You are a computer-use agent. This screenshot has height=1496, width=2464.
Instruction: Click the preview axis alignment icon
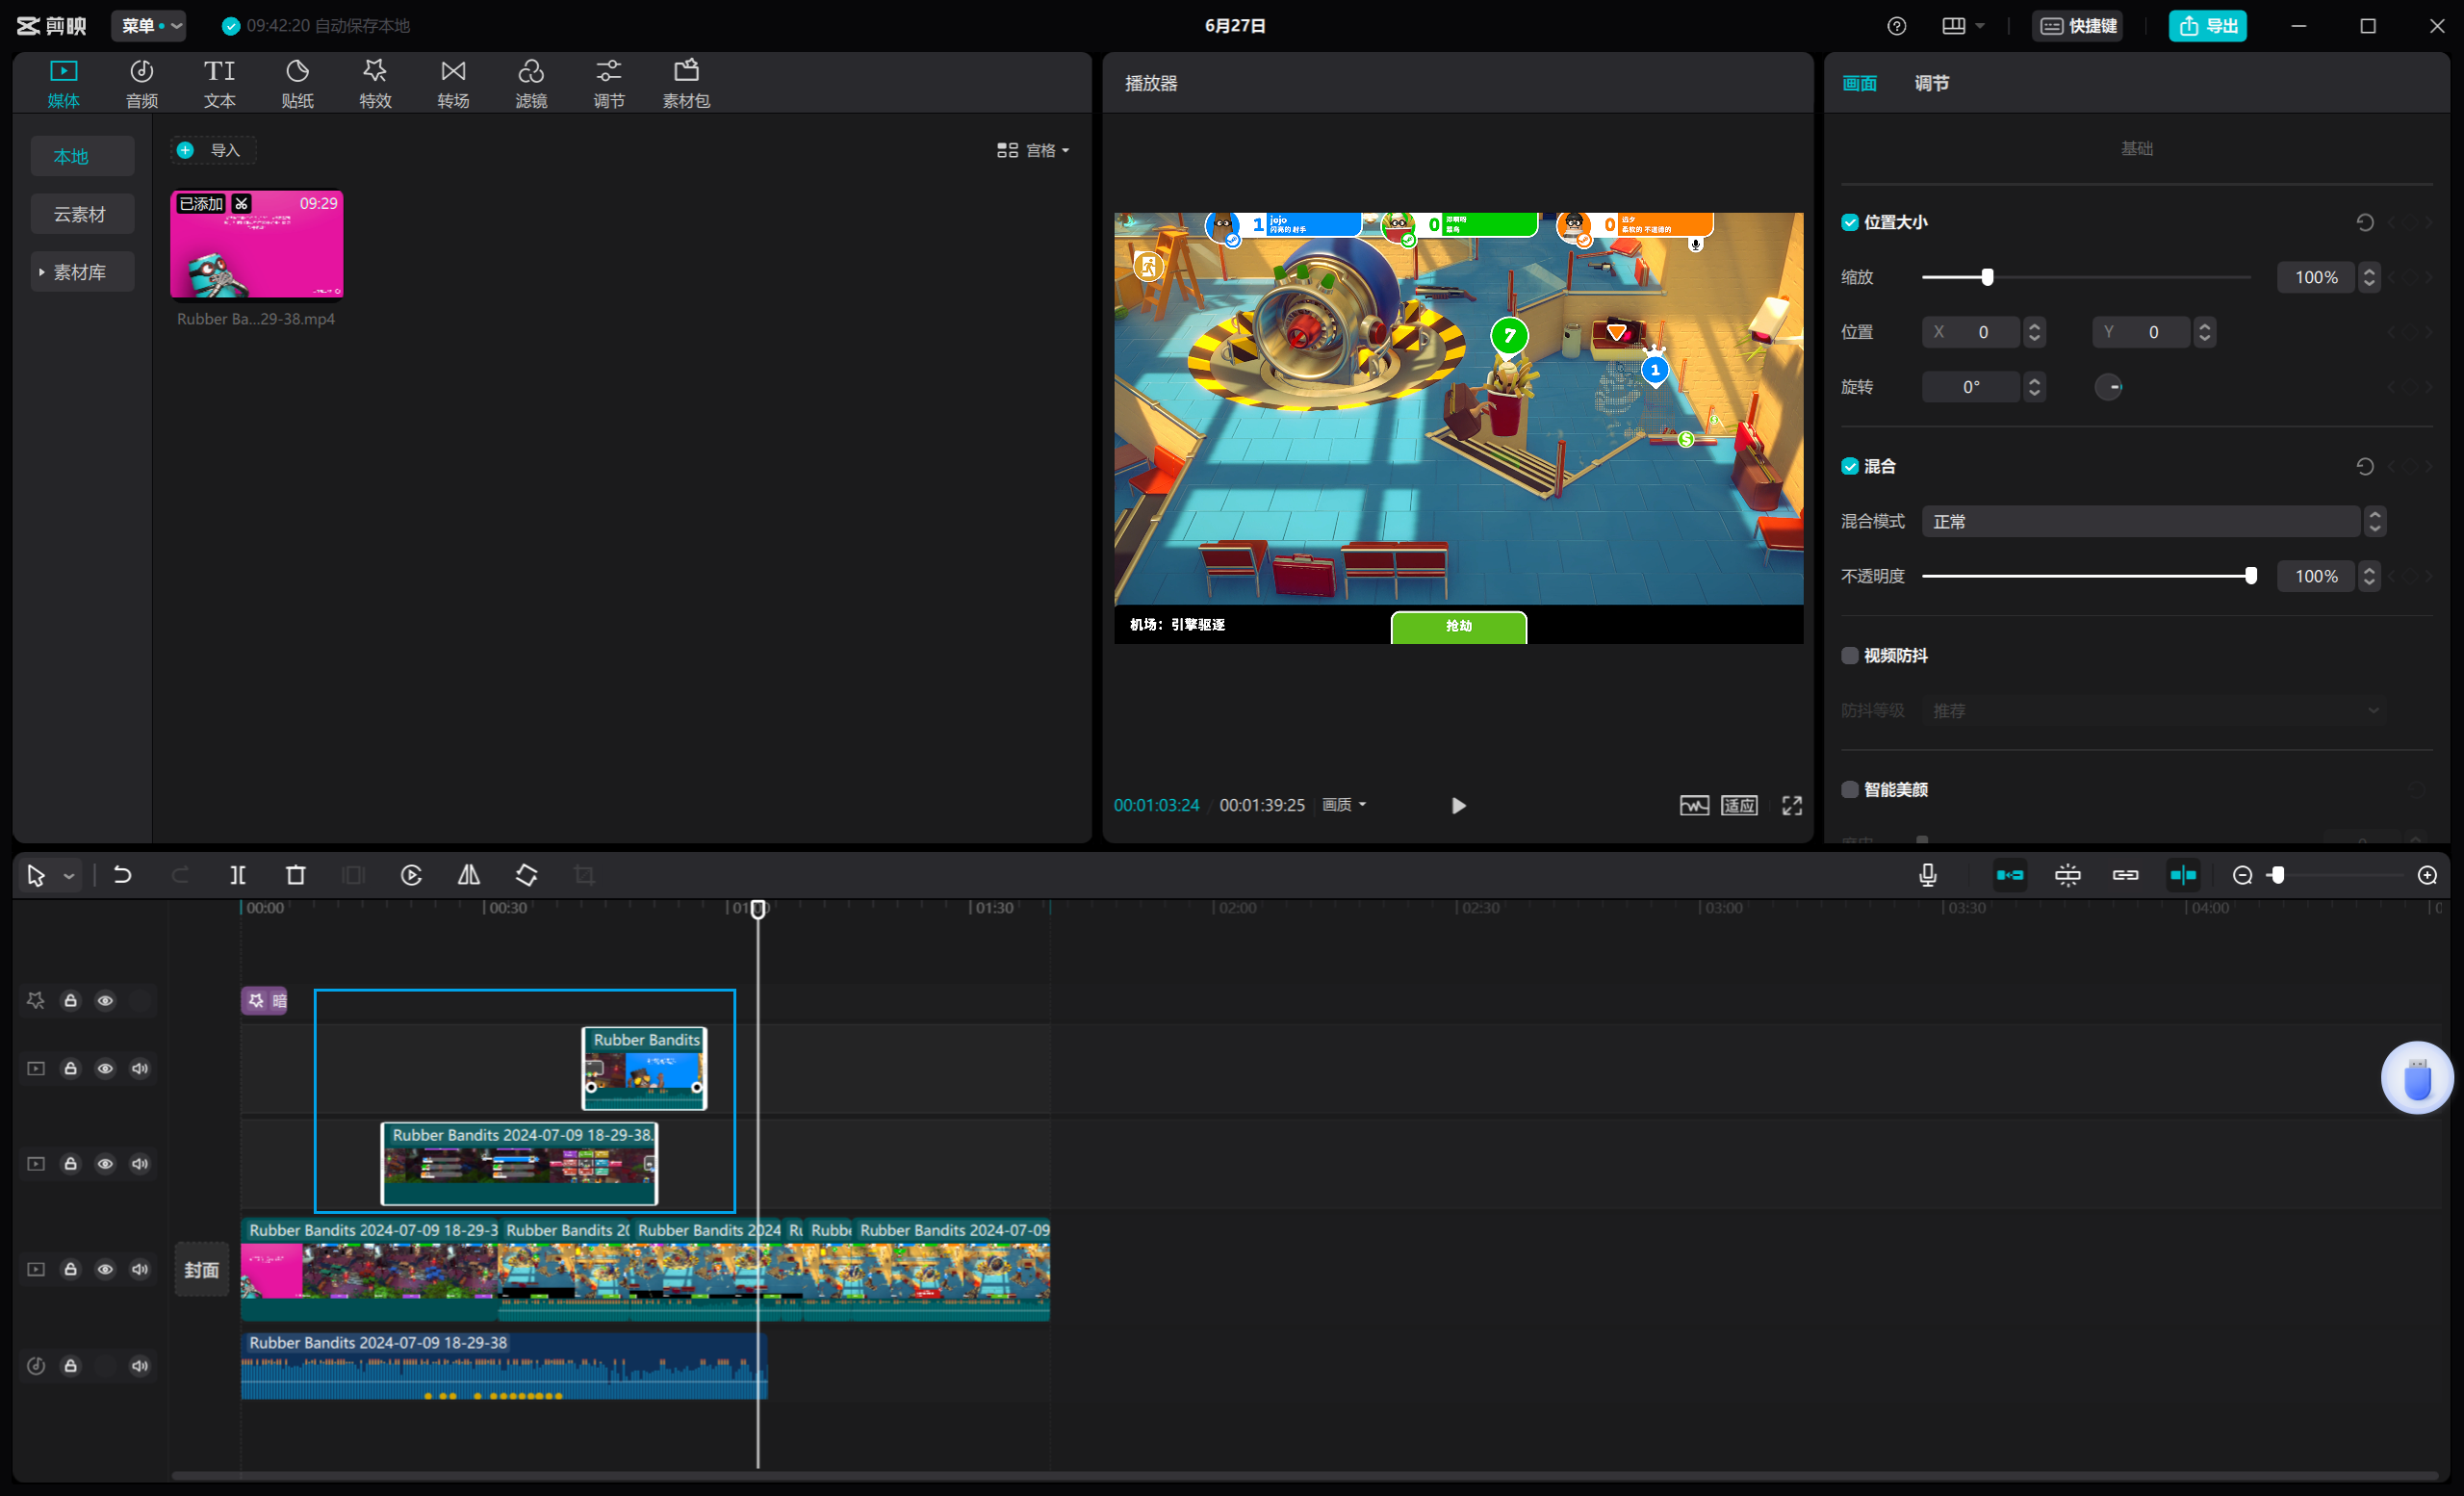click(2183, 875)
